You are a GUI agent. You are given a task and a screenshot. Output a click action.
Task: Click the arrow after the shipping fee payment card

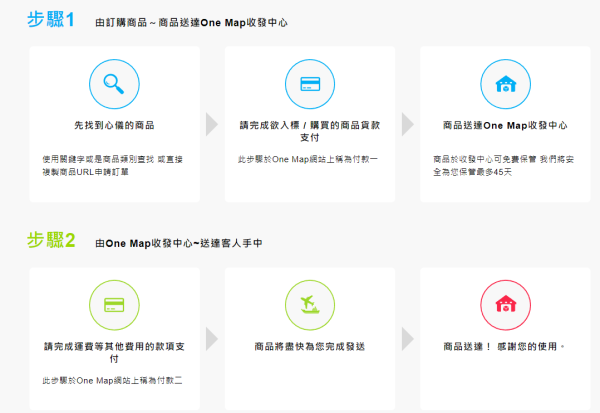[211, 338]
